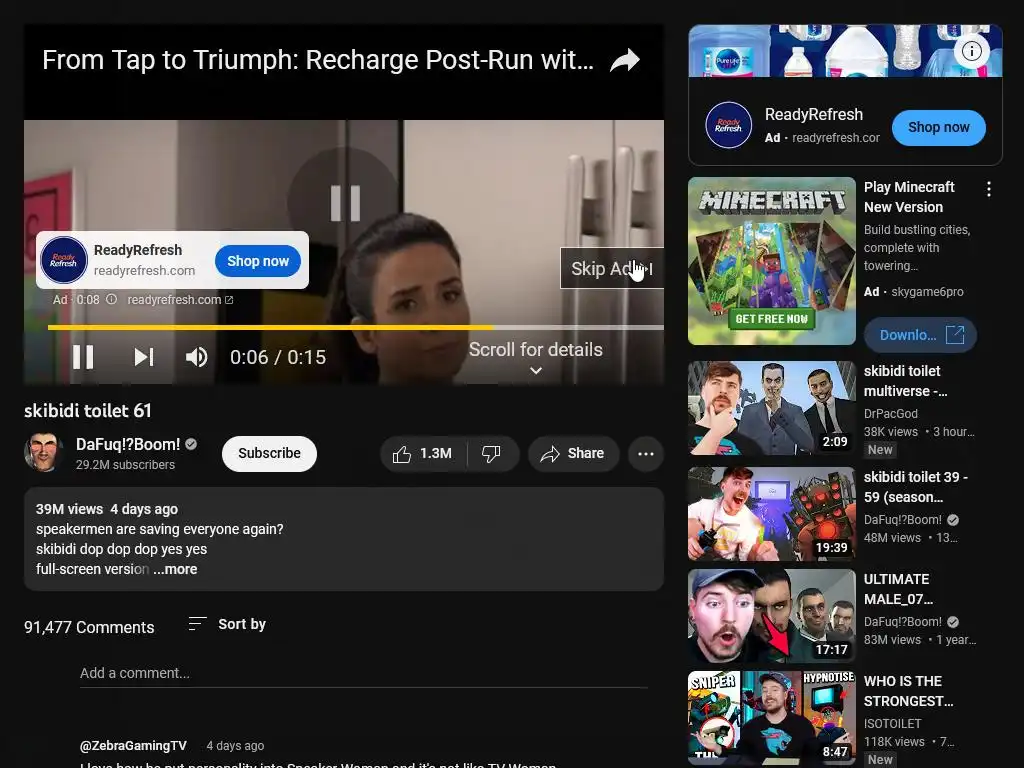Image resolution: width=1024 pixels, height=768 pixels.
Task: Click the sidebar ReadyRefresh ad banner image
Action: [845, 51]
